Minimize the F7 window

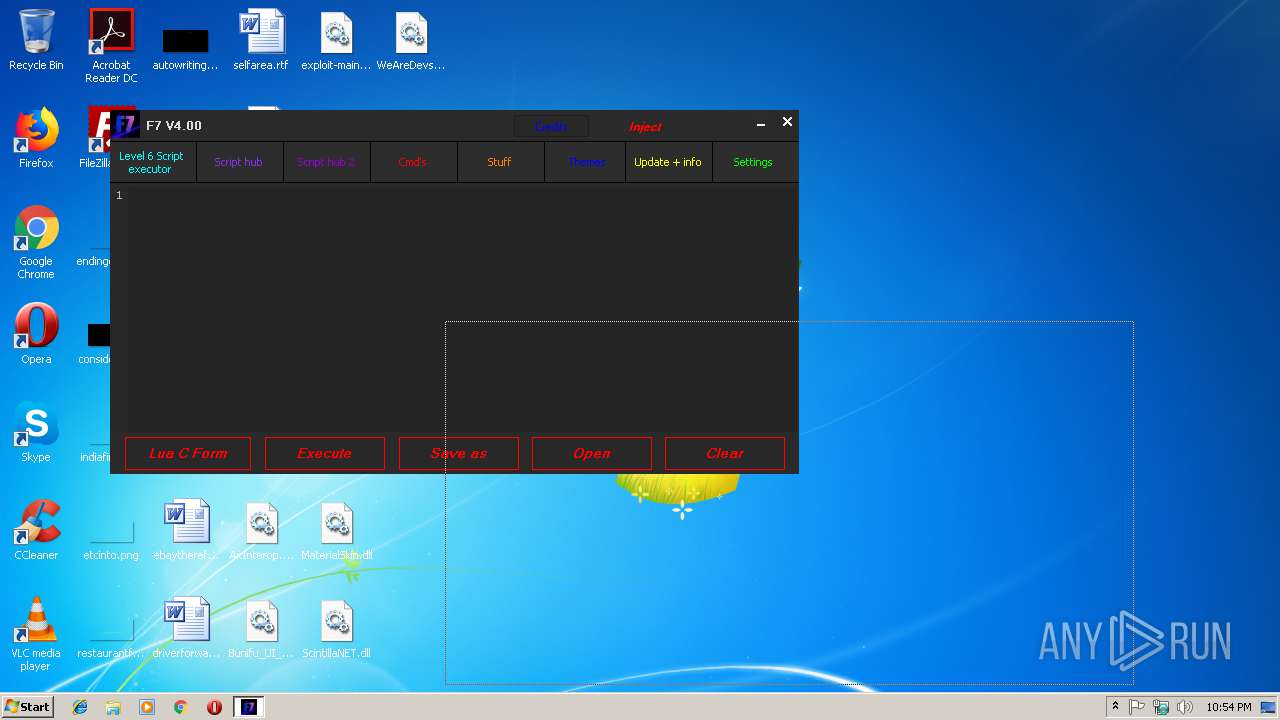(761, 124)
